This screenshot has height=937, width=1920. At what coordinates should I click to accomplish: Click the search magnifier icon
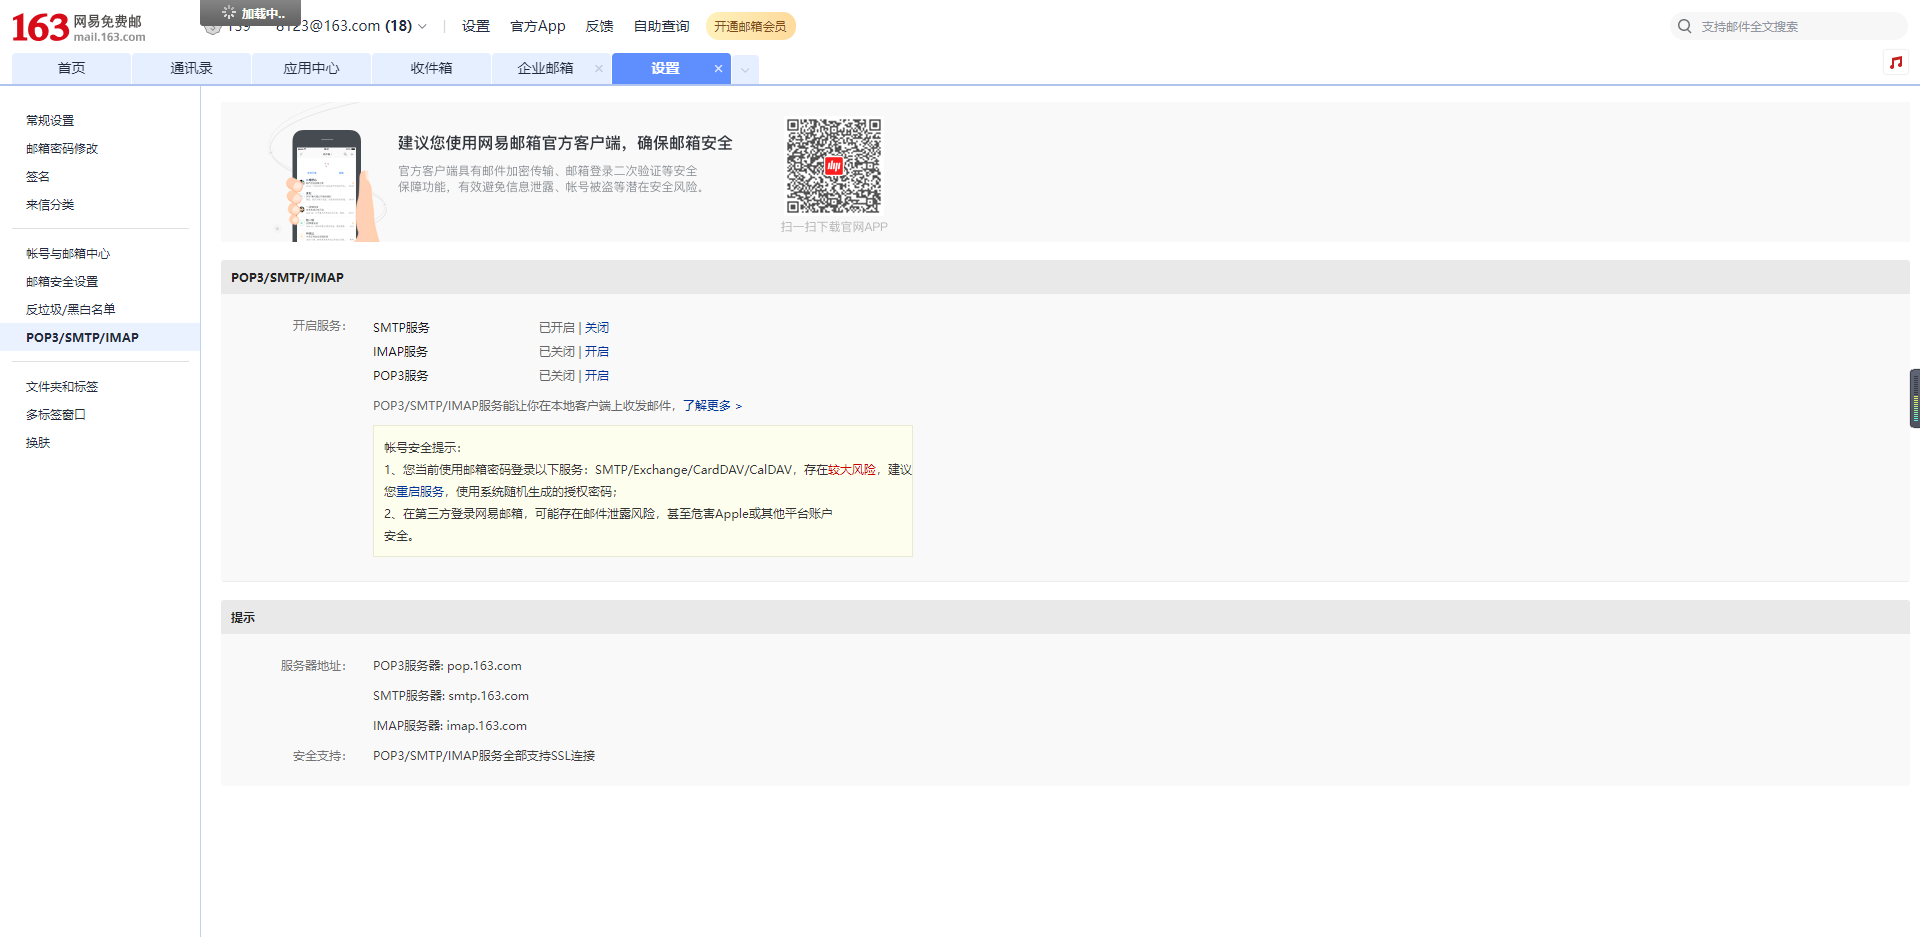click(1685, 26)
